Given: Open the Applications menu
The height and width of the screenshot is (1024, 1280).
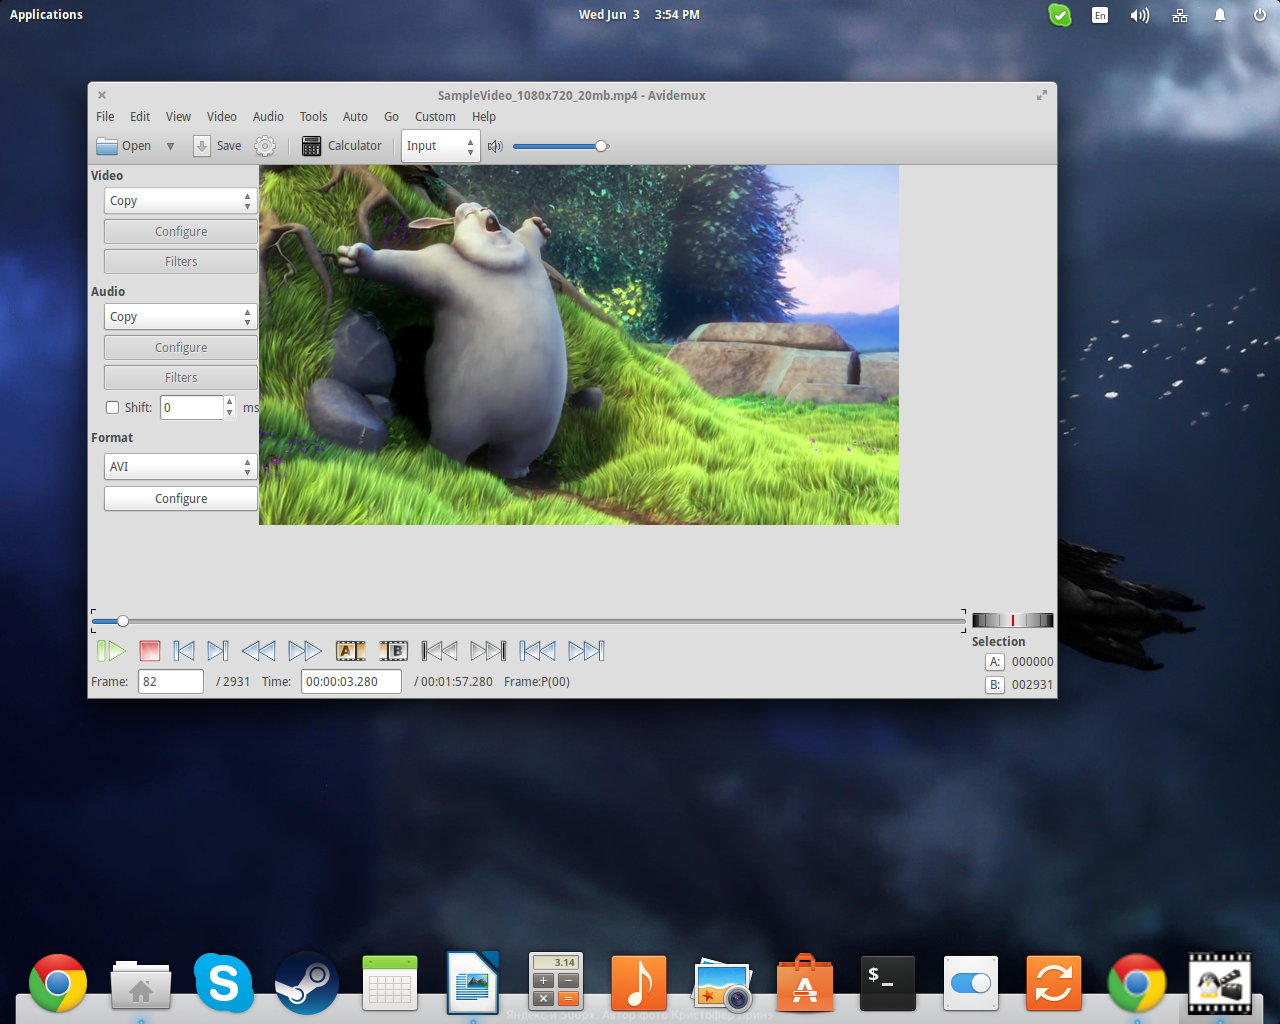Looking at the screenshot, I should 46,15.
